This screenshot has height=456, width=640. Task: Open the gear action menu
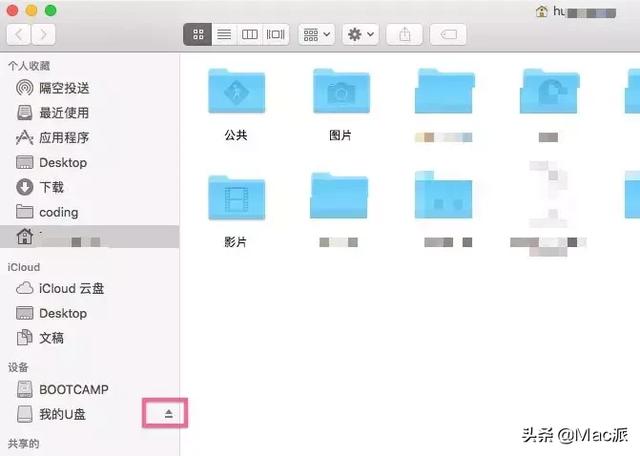(x=360, y=34)
